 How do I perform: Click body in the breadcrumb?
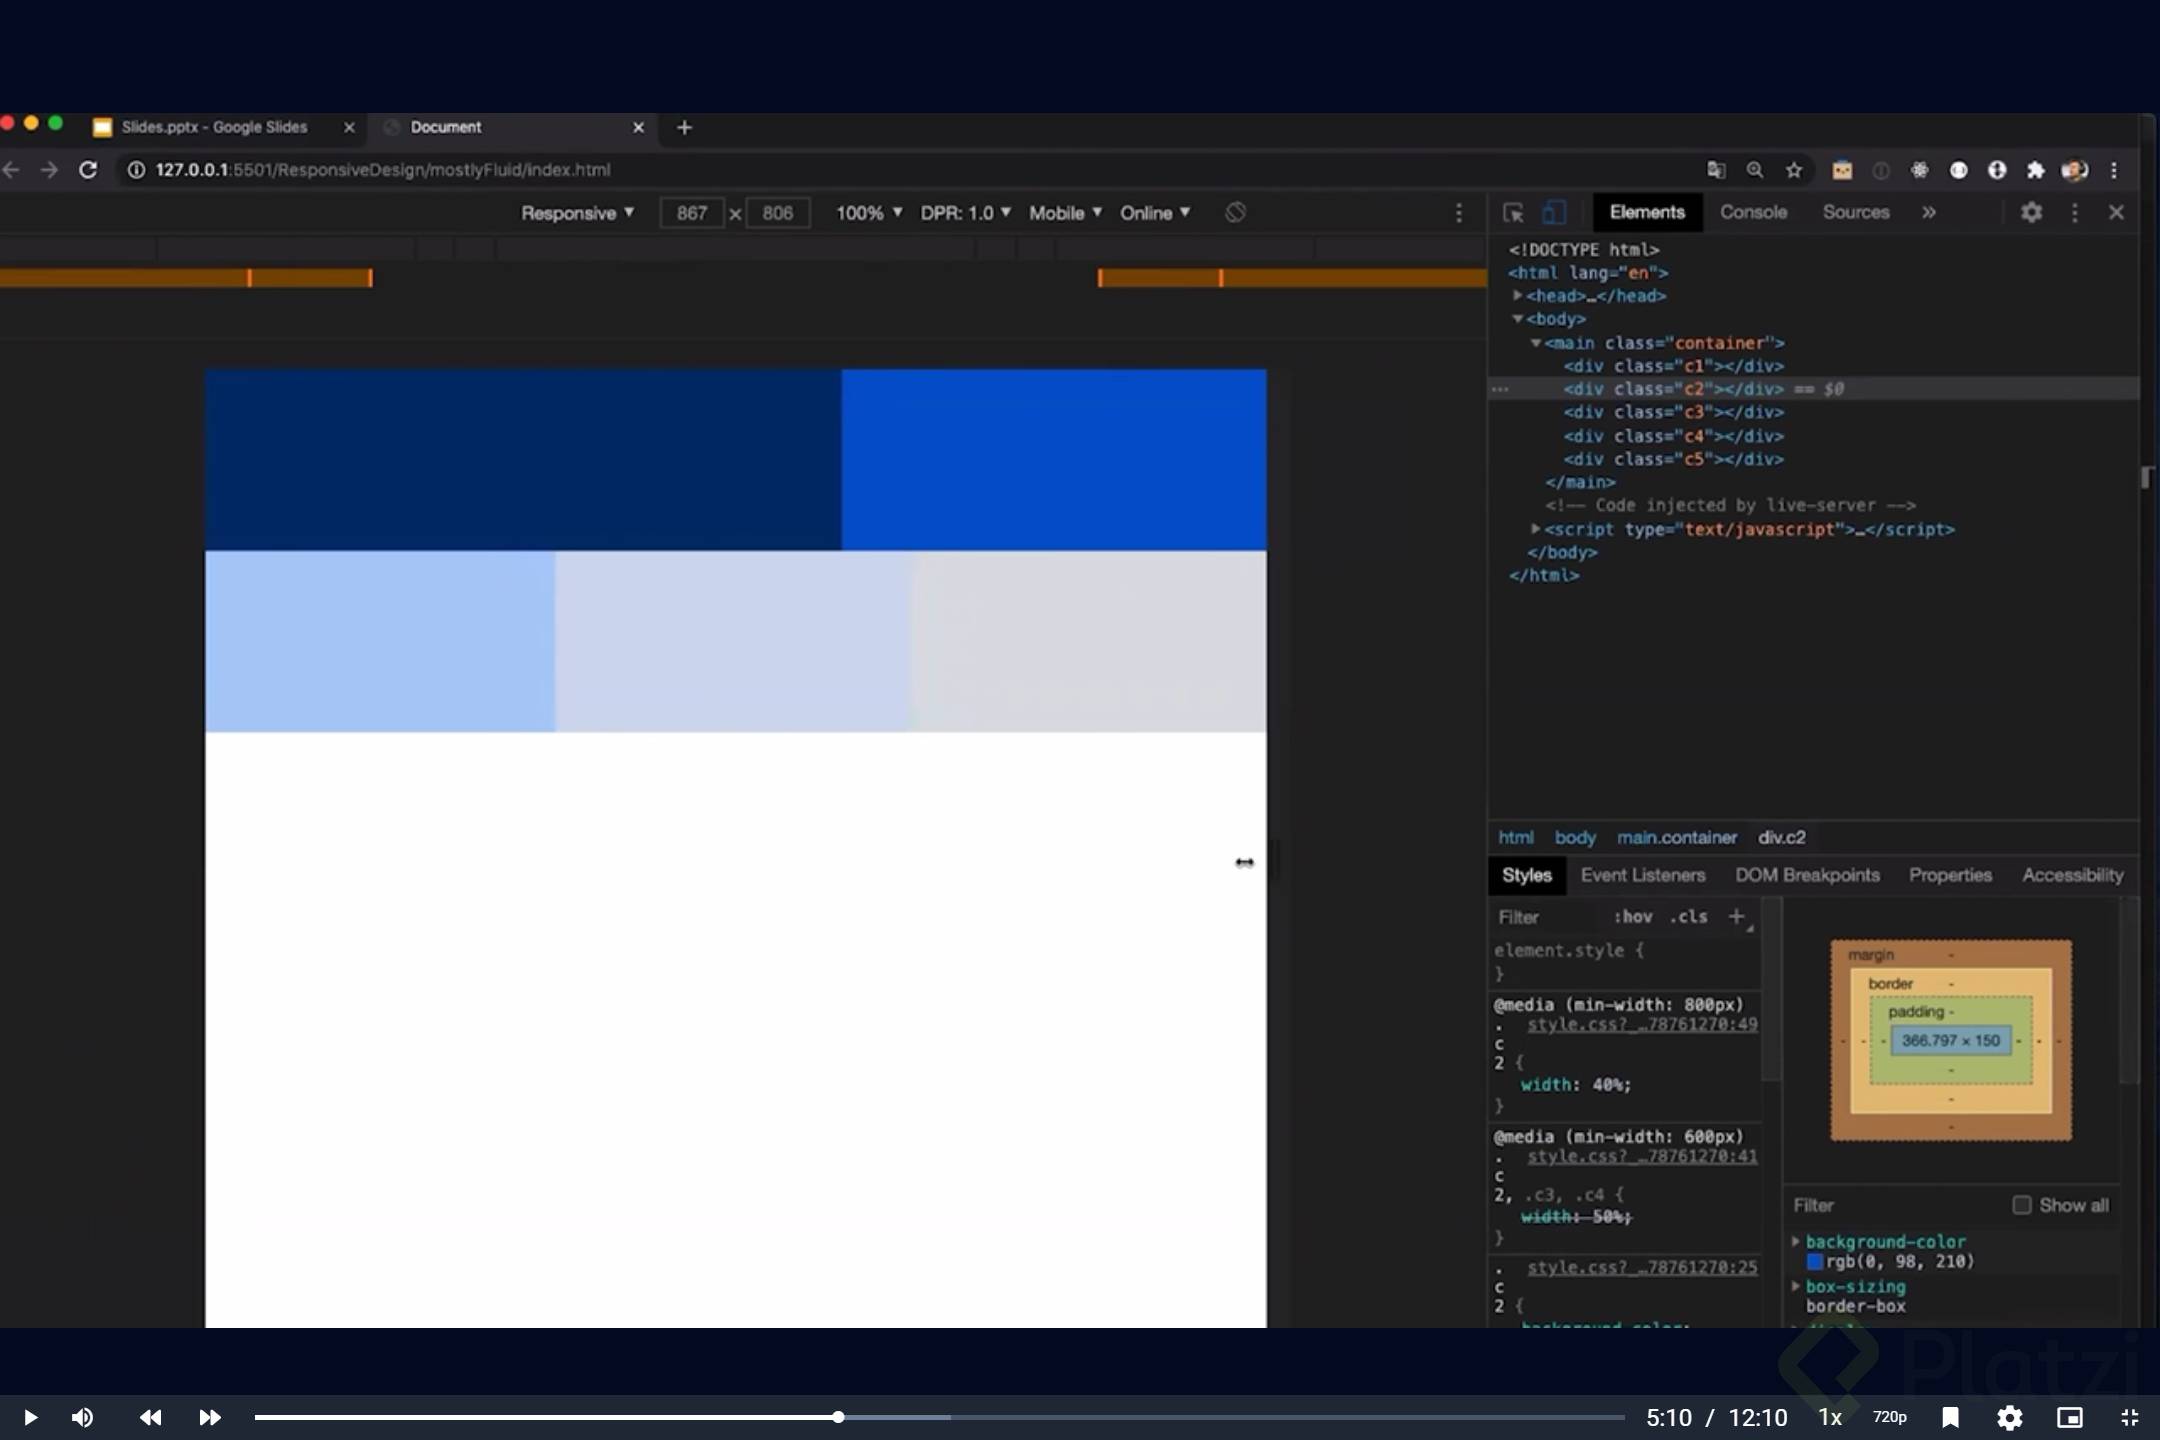[1575, 837]
